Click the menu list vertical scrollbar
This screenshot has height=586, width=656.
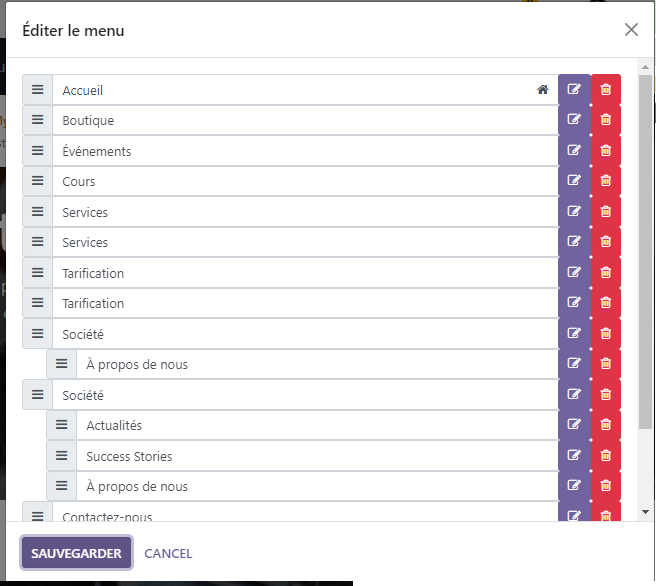point(645,250)
